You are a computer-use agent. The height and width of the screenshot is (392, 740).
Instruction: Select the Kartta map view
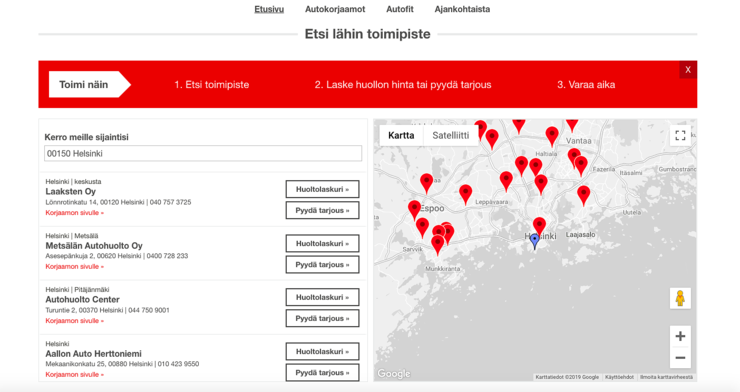click(x=401, y=135)
